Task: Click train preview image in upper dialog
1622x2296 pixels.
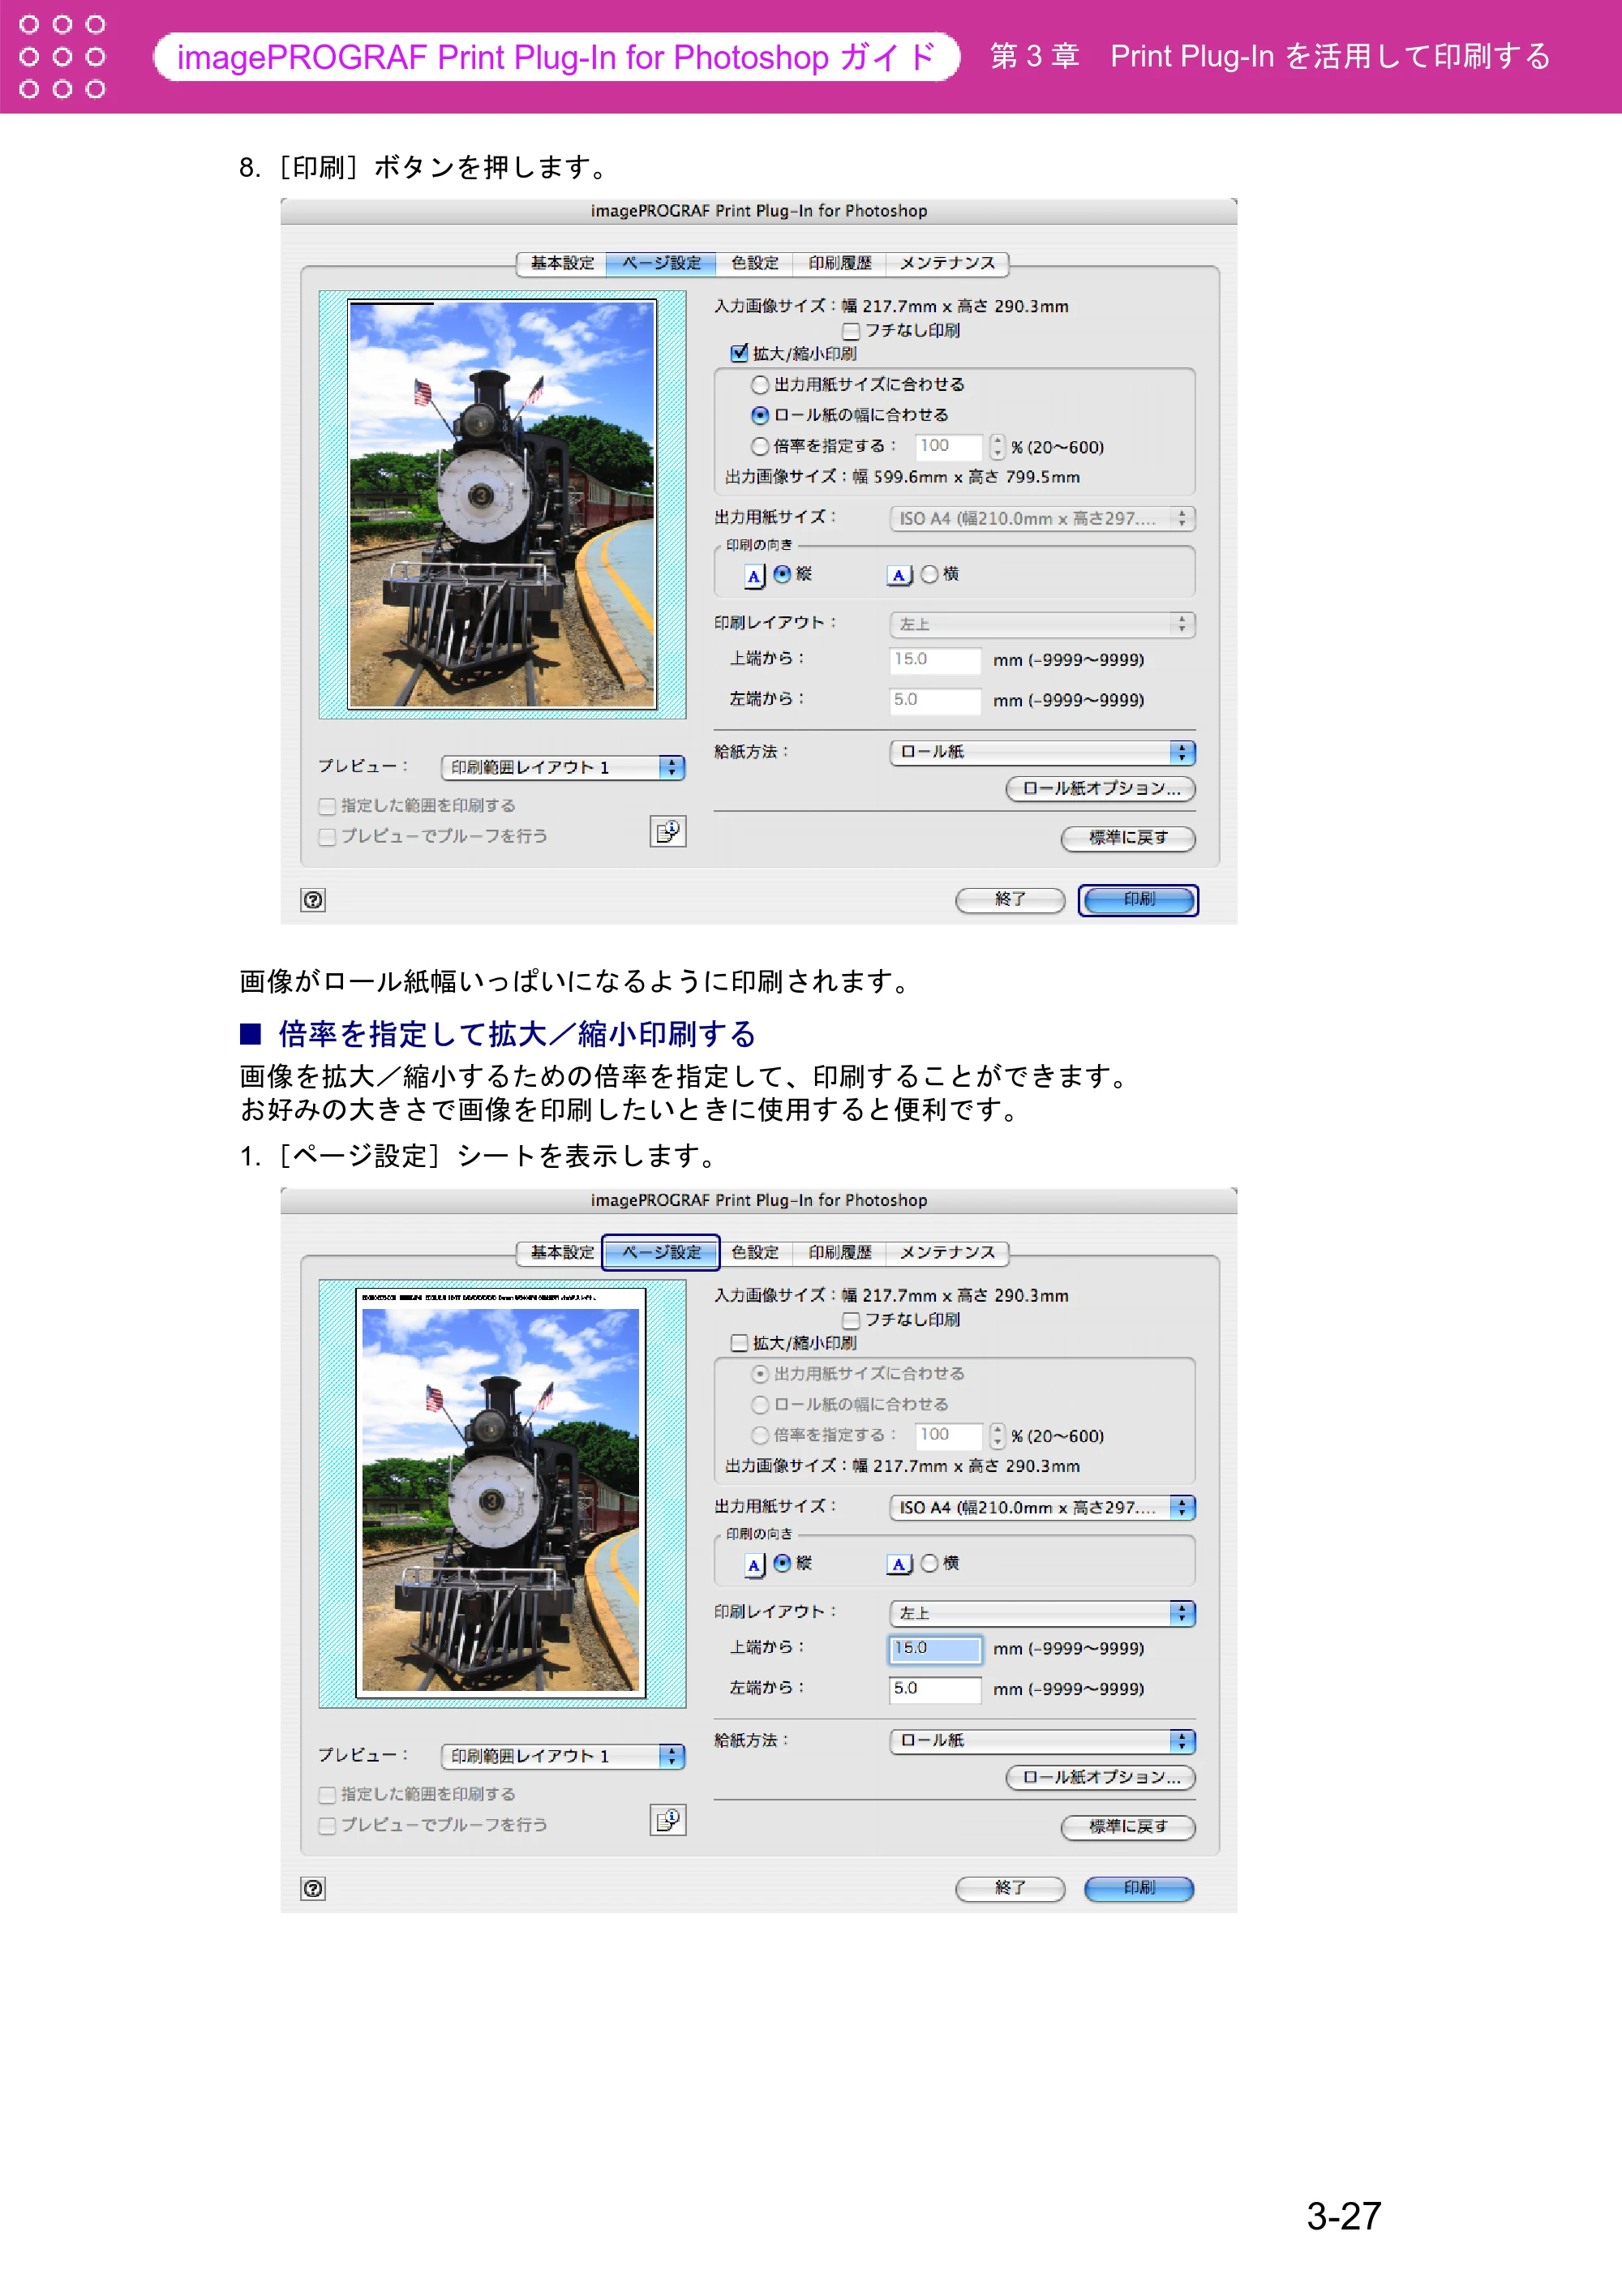Action: [502, 505]
